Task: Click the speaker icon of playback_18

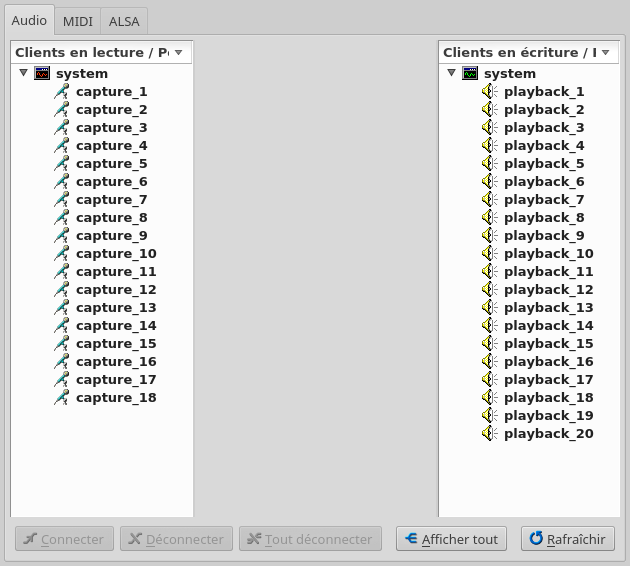Action: pos(489,397)
